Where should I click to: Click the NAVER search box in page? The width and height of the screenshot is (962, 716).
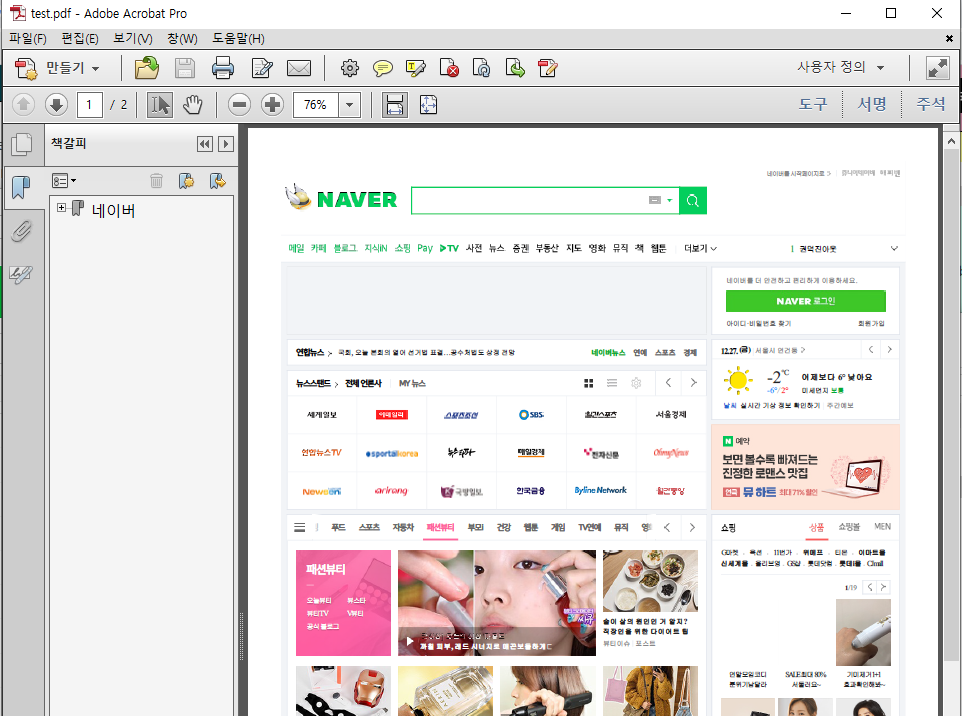tap(545, 201)
